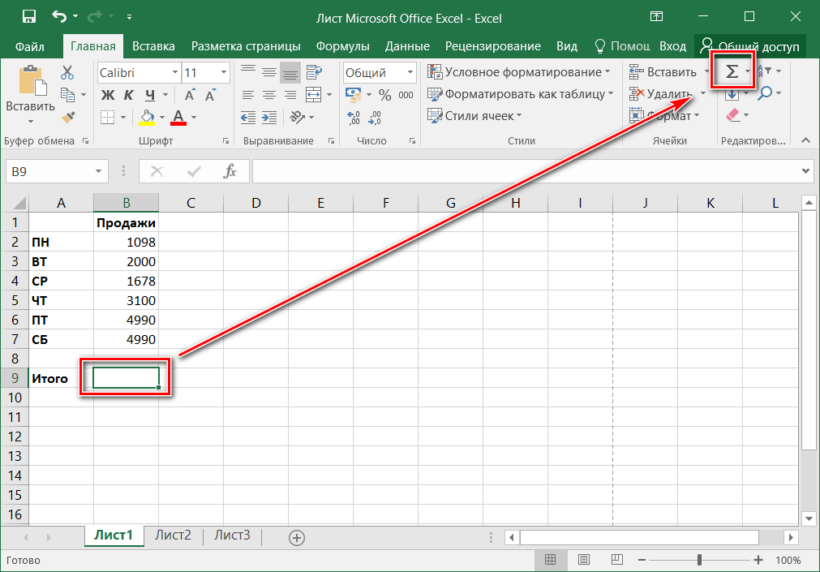The width and height of the screenshot is (820, 572).
Task: Click the accounting number format icon
Action: tap(354, 95)
